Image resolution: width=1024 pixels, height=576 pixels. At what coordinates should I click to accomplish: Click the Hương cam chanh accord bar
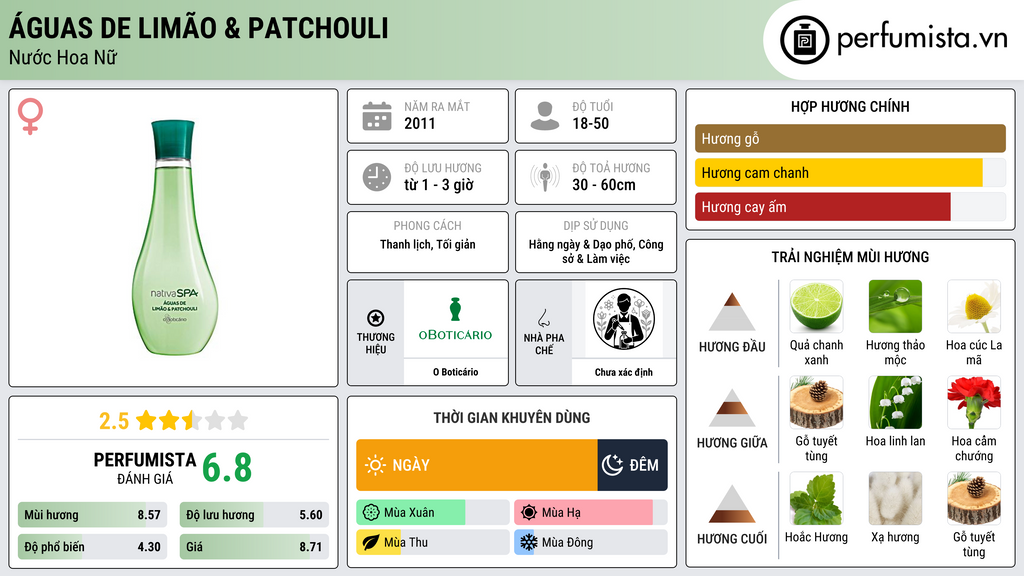click(x=850, y=173)
